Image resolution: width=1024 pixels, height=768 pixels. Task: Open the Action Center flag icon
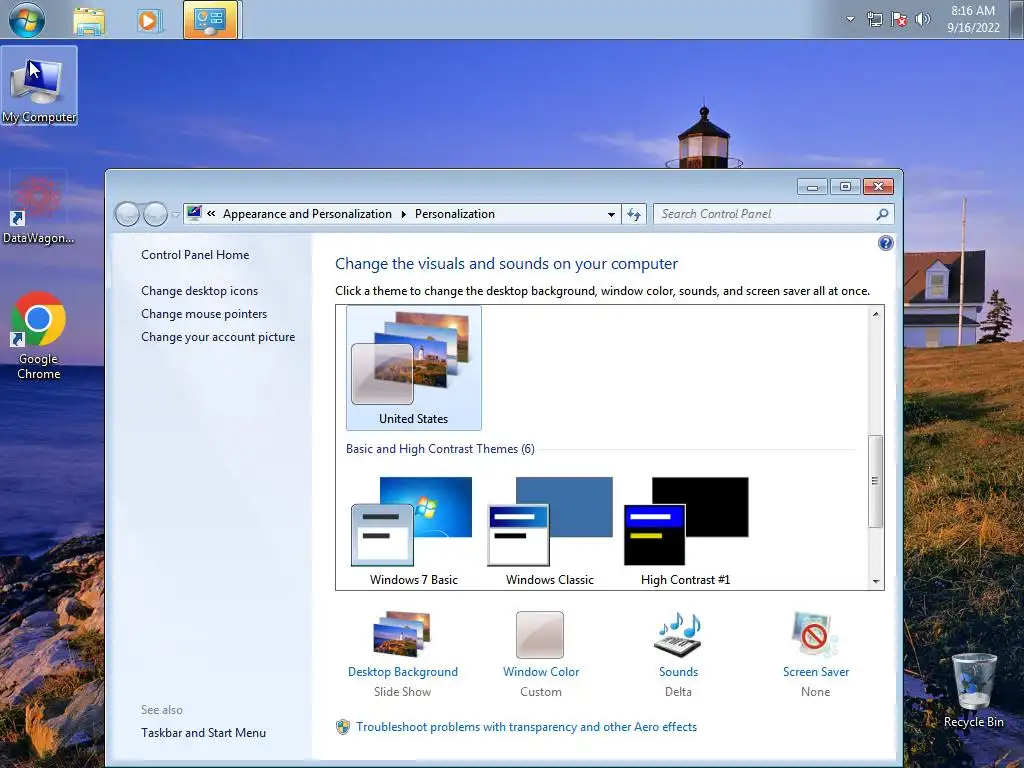tap(899, 19)
